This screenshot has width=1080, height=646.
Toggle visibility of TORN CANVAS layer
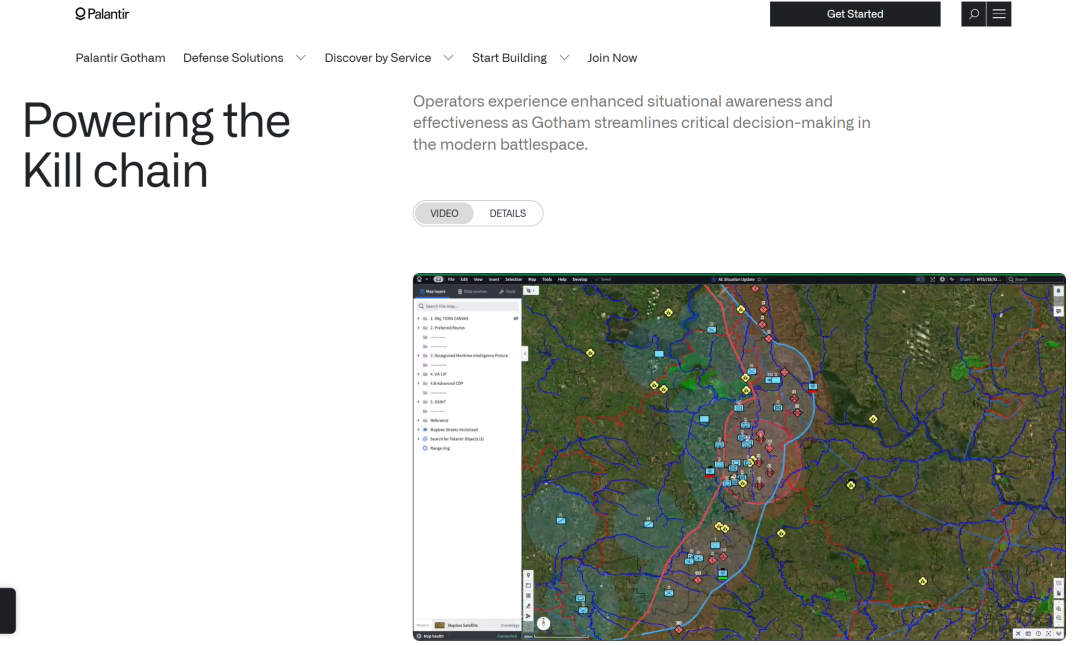click(x=516, y=318)
